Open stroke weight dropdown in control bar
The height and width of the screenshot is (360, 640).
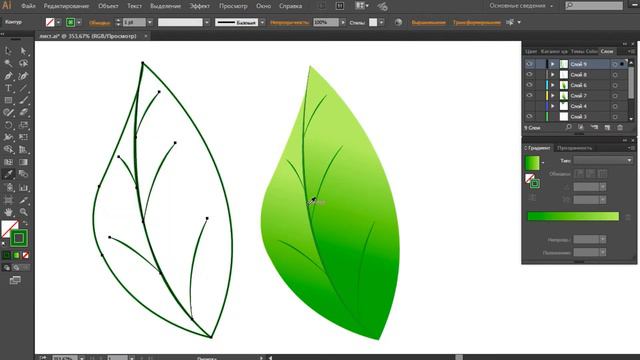click(150, 22)
